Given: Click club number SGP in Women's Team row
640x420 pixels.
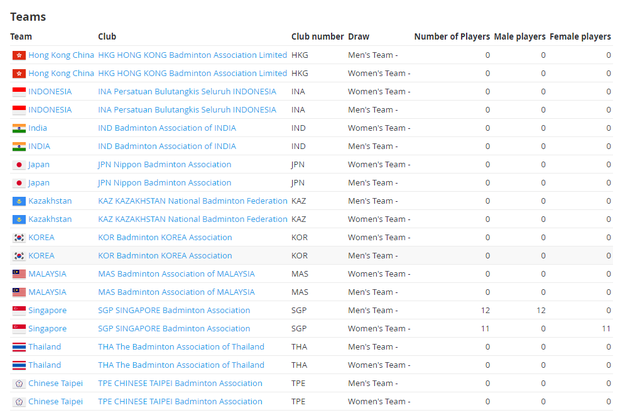Looking at the screenshot, I should [299, 329].
